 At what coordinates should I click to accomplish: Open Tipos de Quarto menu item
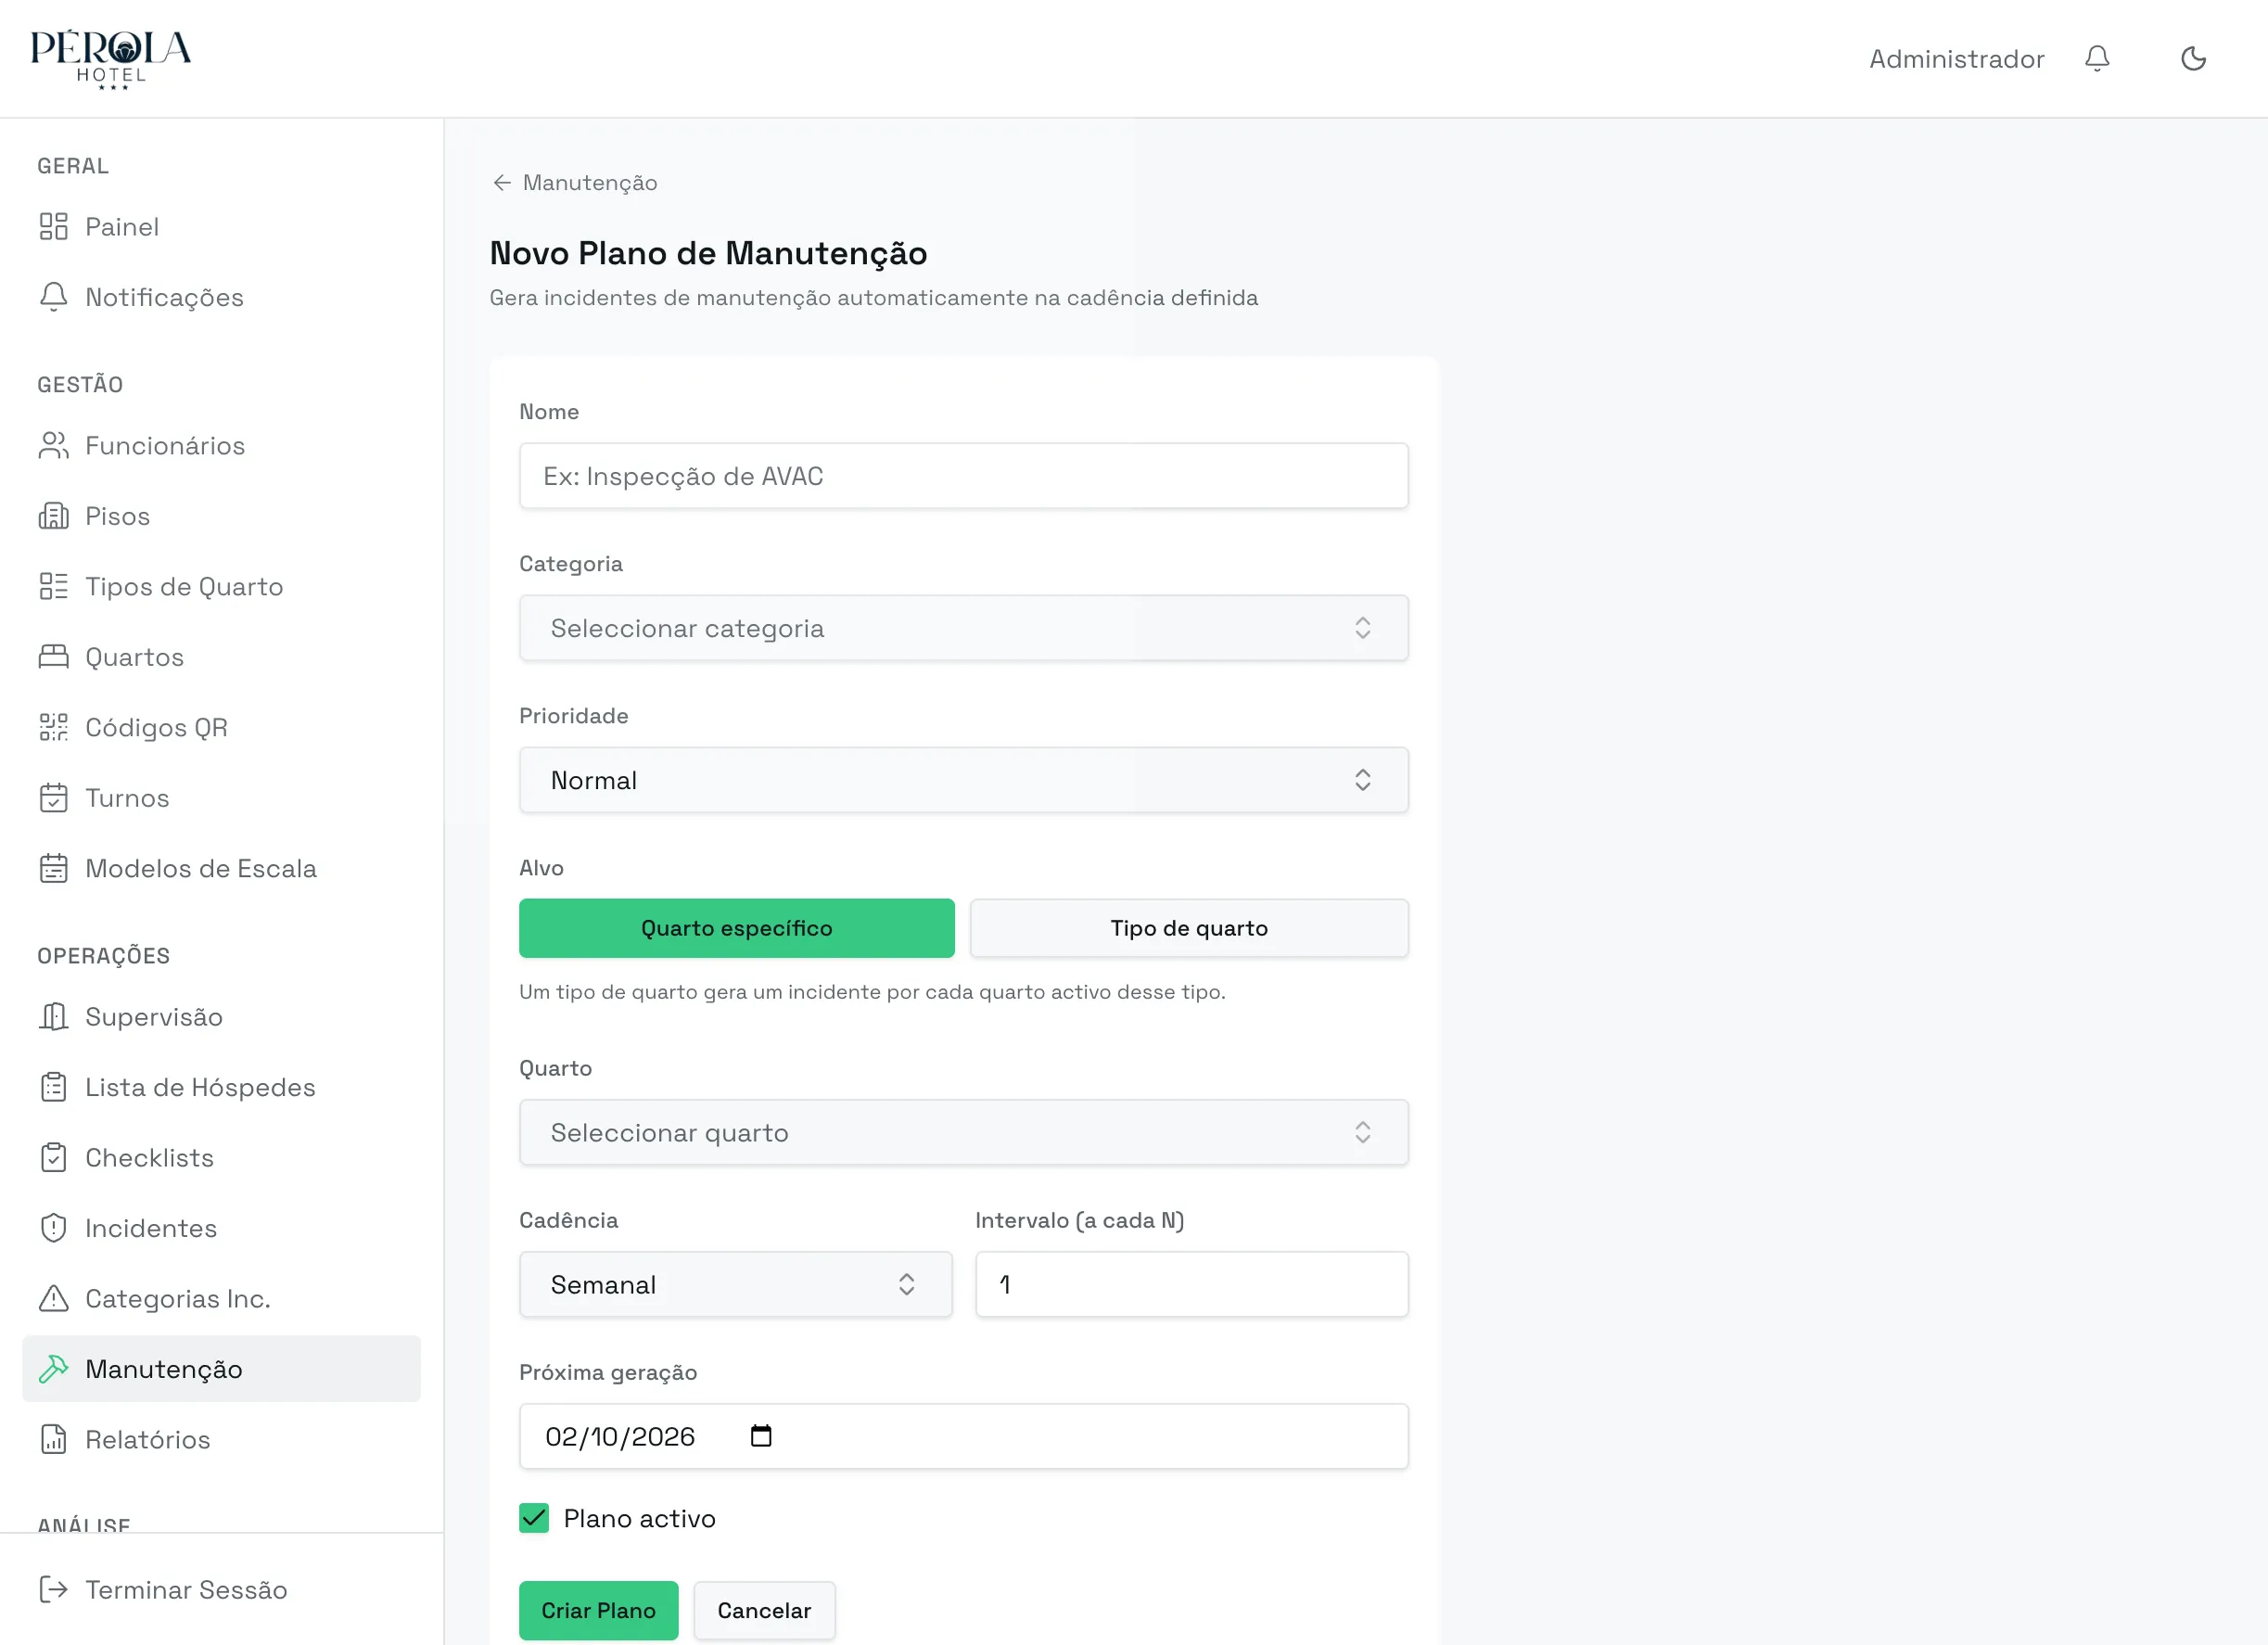coord(222,586)
